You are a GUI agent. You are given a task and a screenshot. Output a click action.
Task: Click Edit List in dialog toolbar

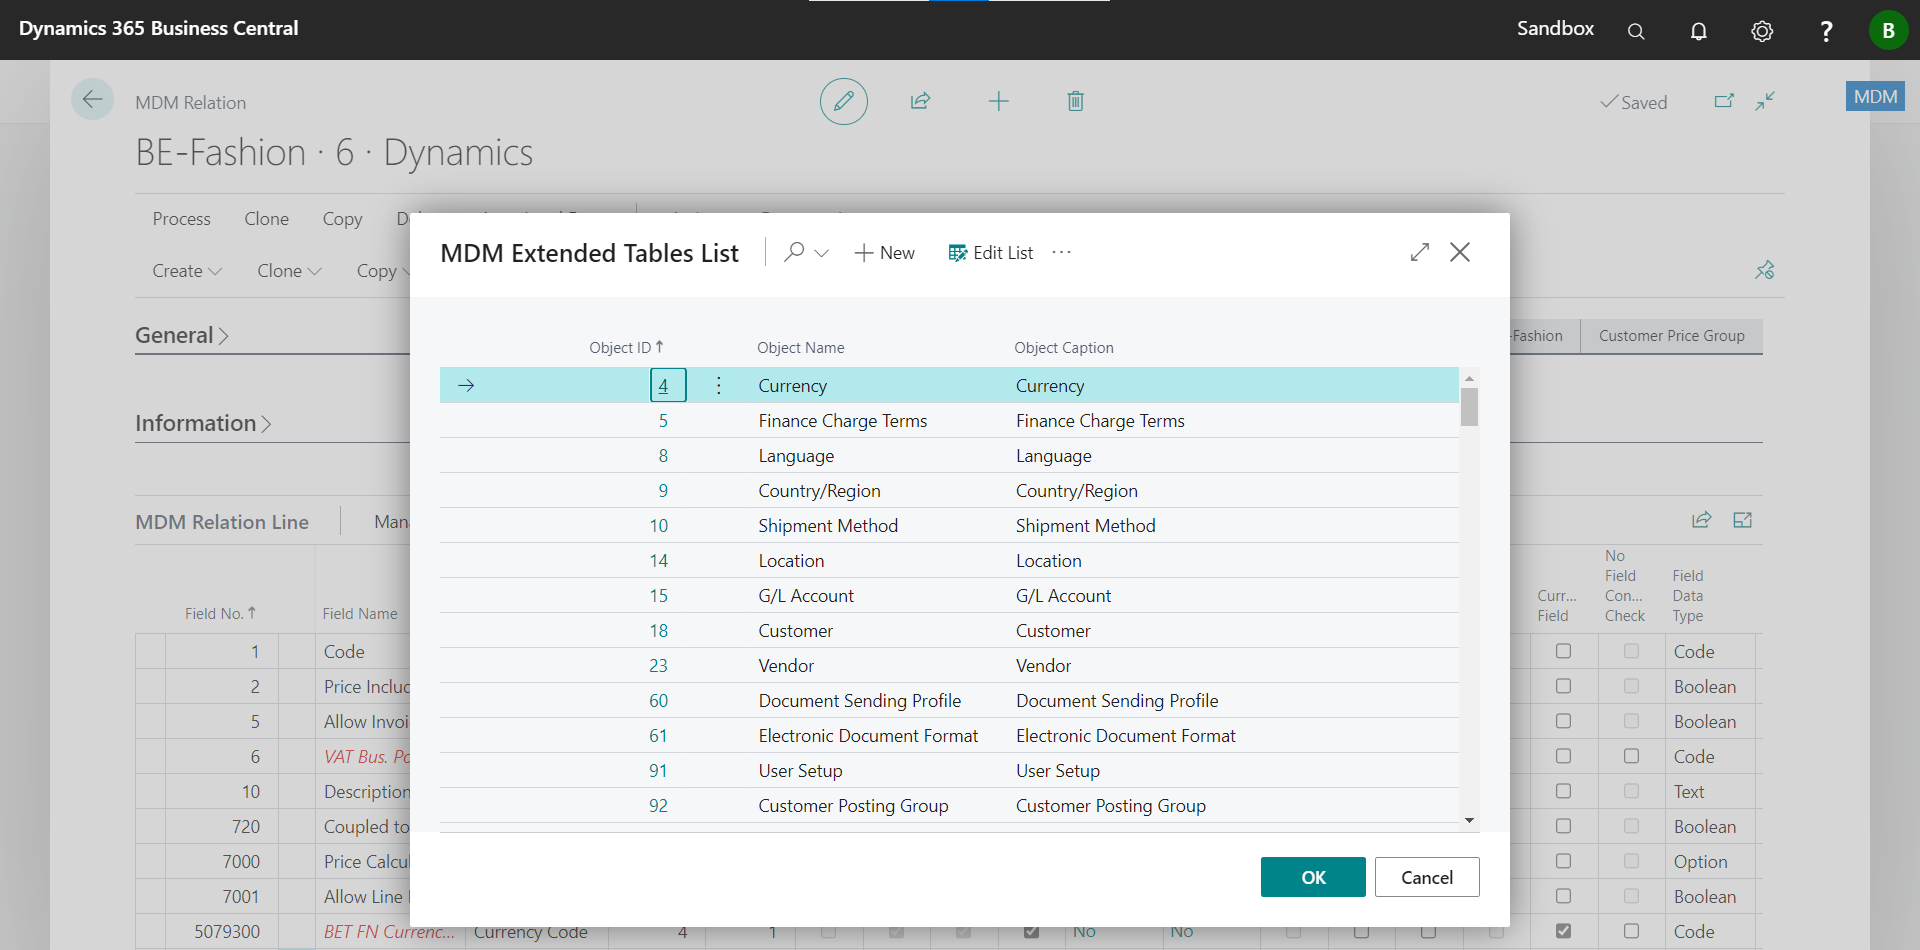(x=991, y=253)
